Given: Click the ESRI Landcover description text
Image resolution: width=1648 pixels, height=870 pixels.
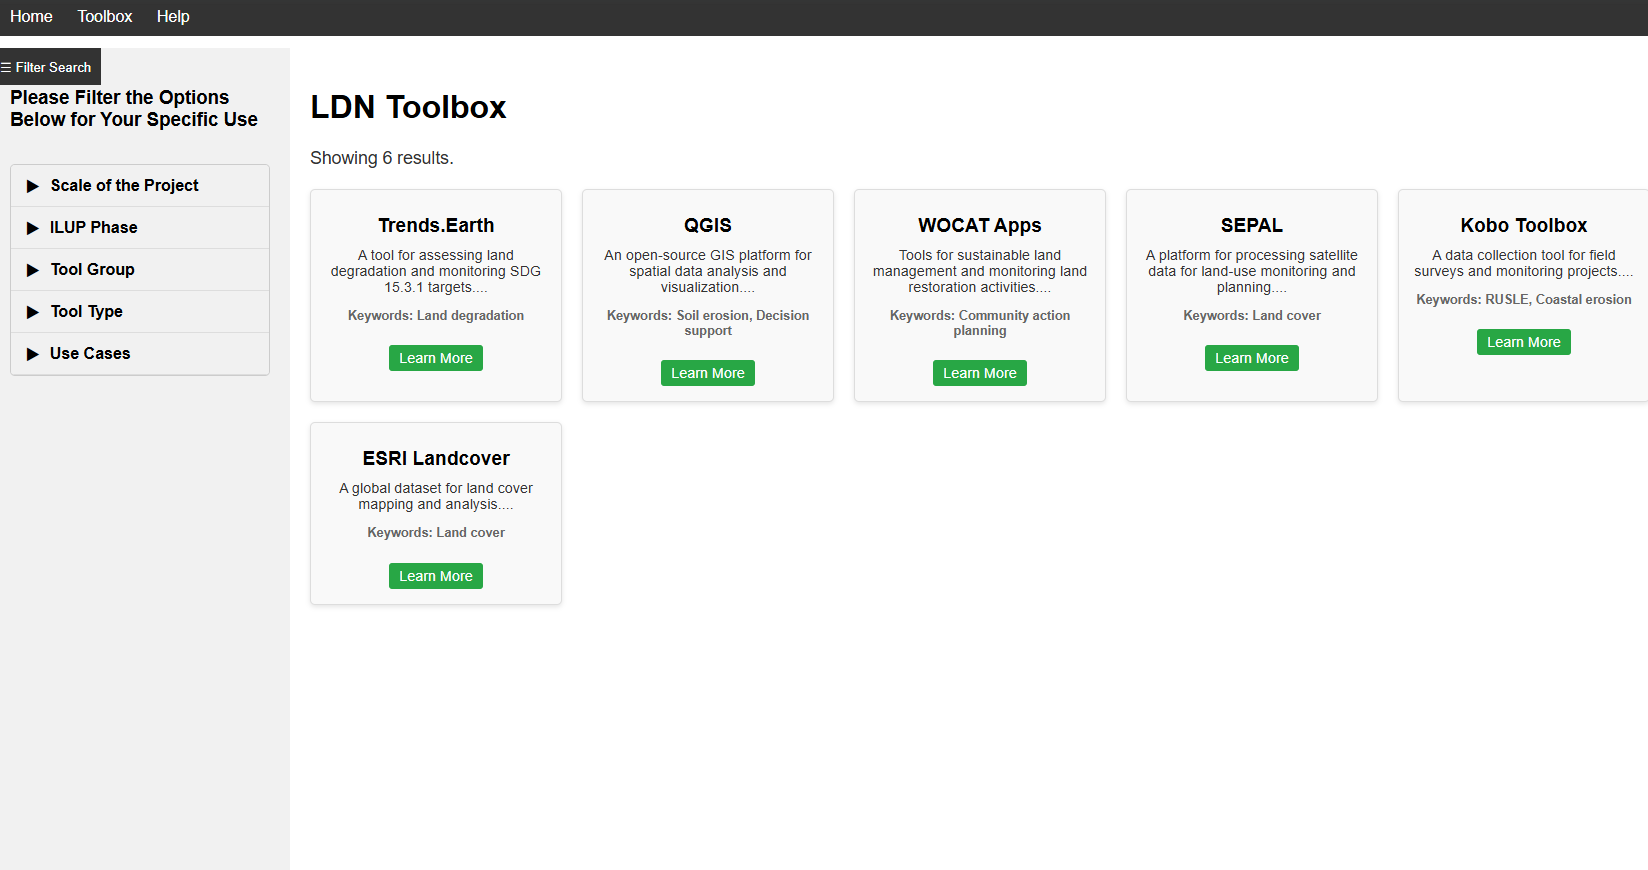Looking at the screenshot, I should click(436, 496).
